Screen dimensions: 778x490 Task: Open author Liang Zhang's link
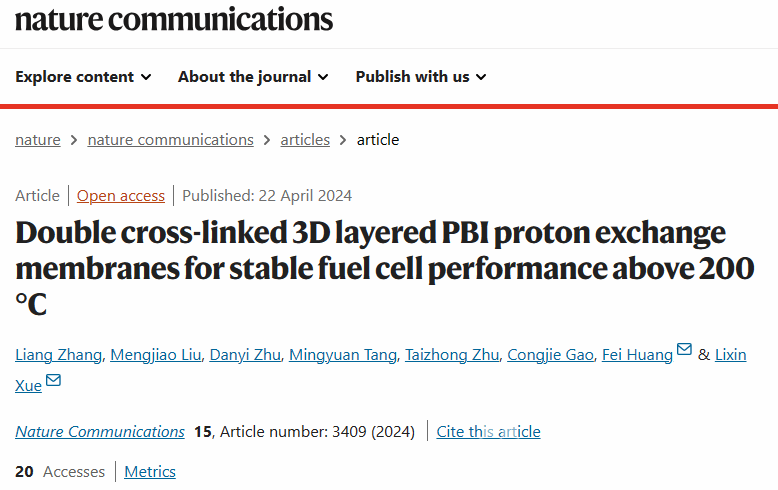(59, 355)
